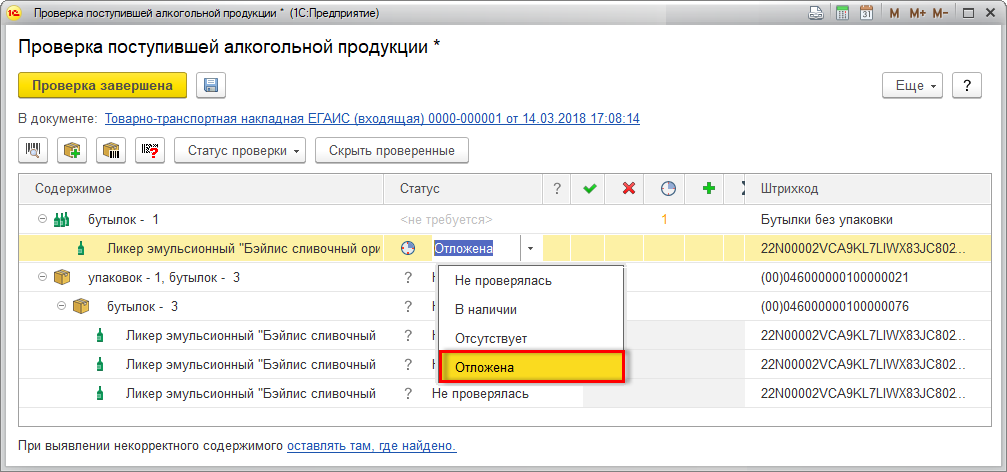The image size is (1007, 472).
Task: Click the Статус column header
Action: pos(463,189)
